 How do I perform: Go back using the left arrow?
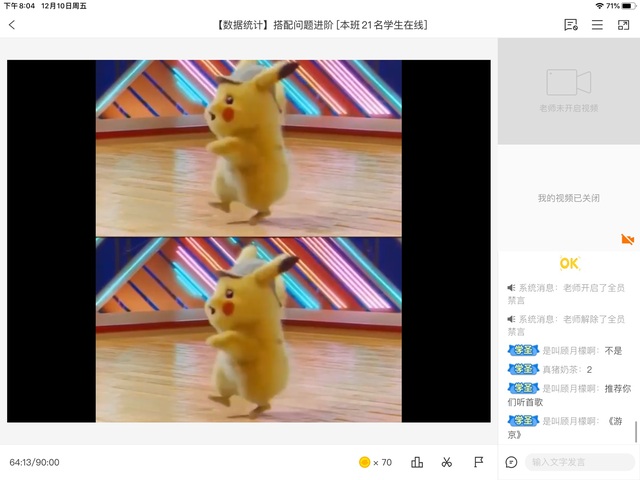(12, 25)
